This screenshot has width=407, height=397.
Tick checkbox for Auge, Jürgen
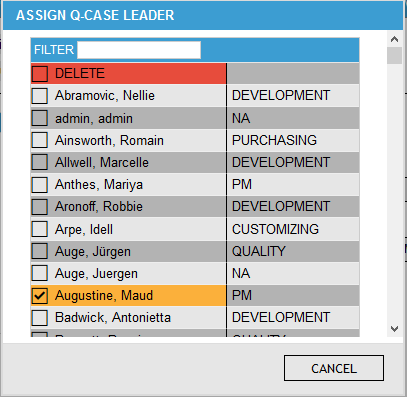[40, 251]
